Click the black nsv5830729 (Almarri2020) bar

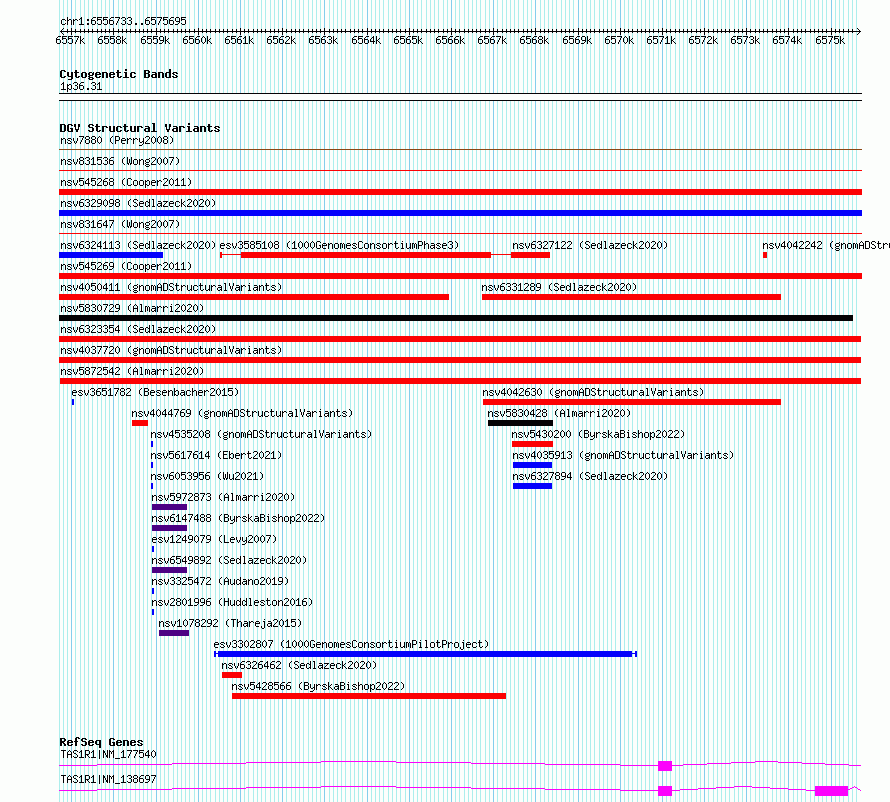456,318
